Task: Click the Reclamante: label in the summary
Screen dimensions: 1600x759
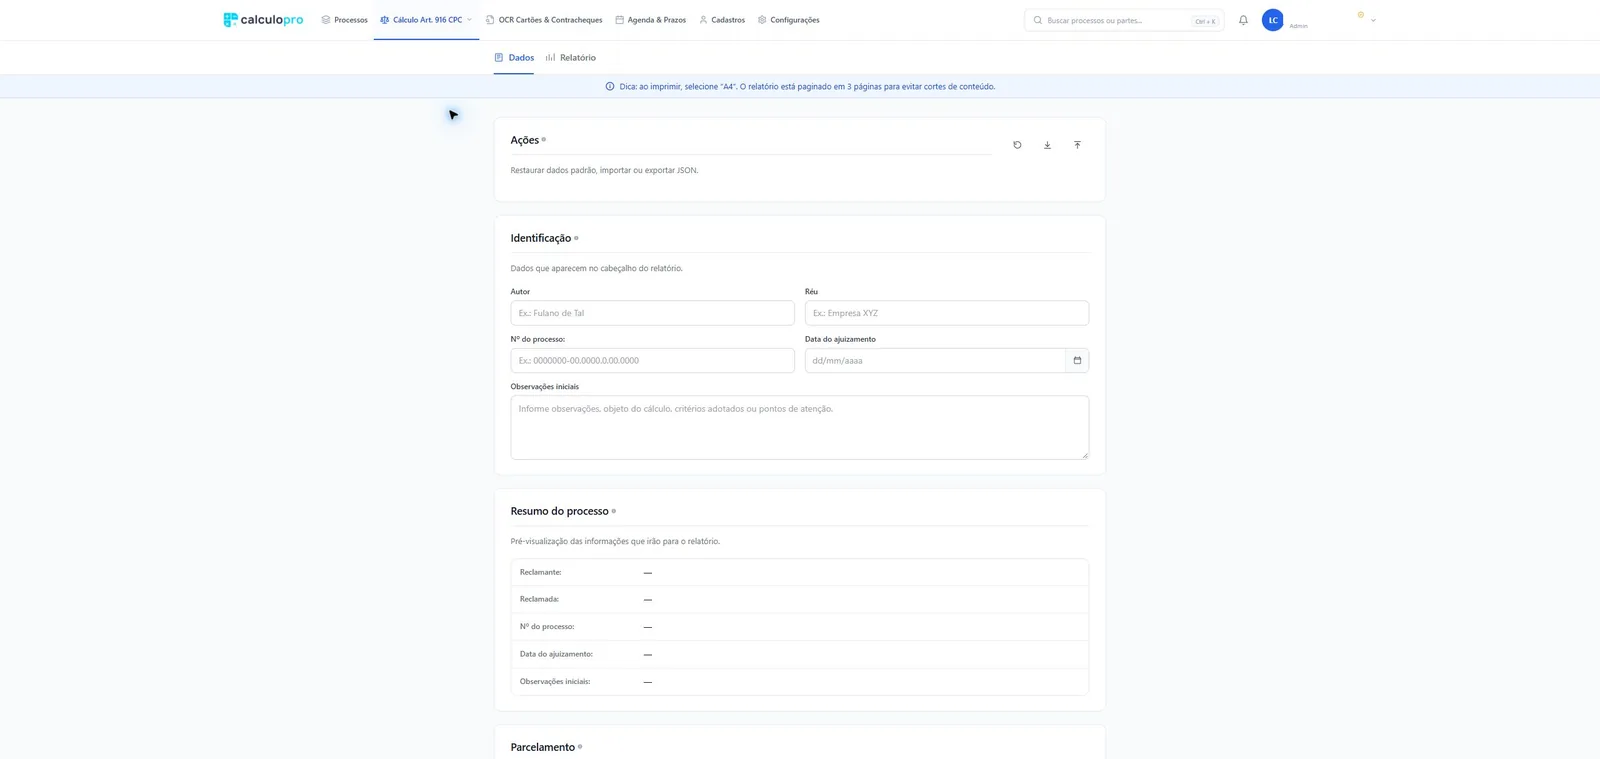Action: pyautogui.click(x=540, y=572)
